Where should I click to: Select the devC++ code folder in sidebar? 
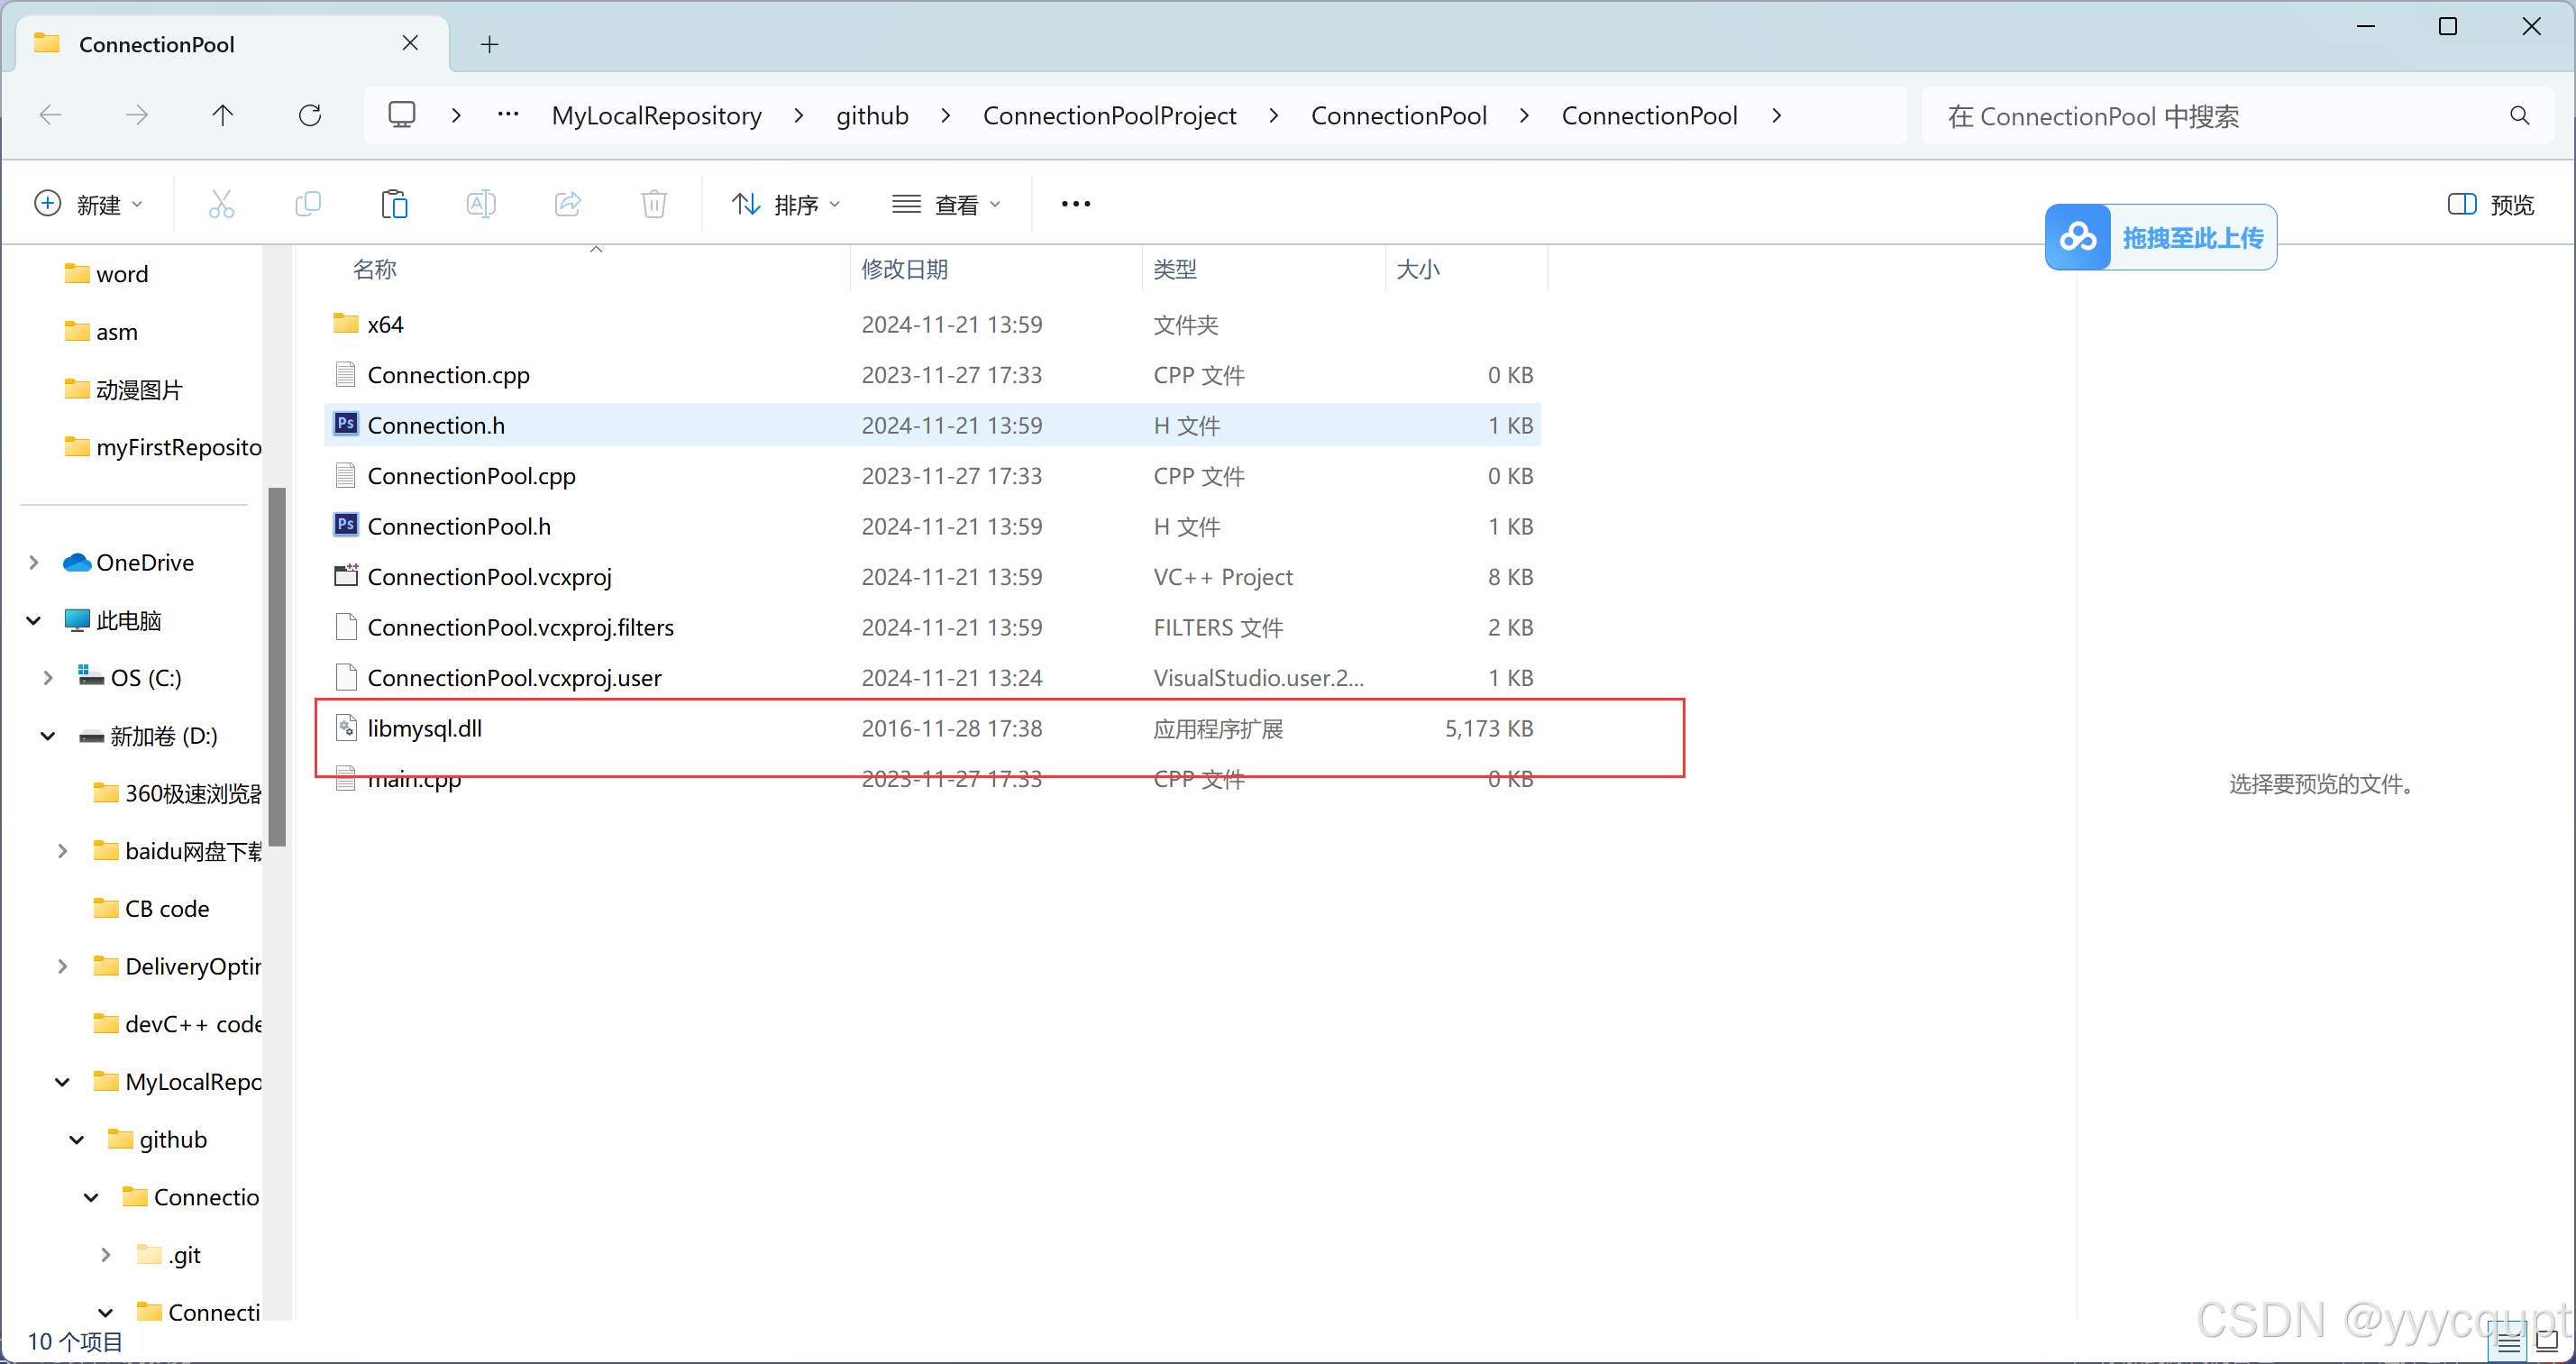pos(176,1024)
